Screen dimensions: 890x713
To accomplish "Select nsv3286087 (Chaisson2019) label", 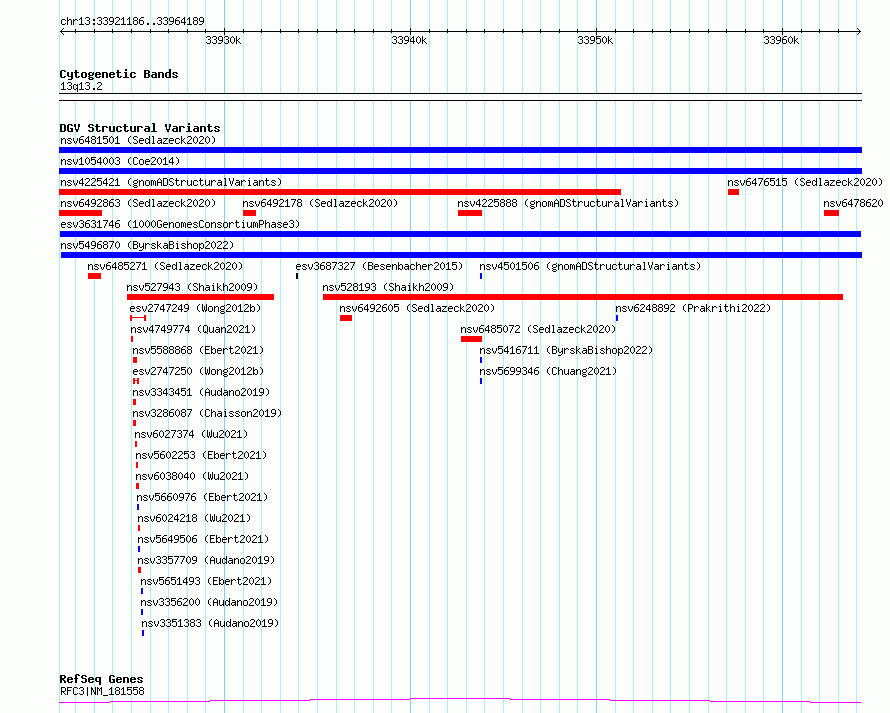I will (207, 413).
